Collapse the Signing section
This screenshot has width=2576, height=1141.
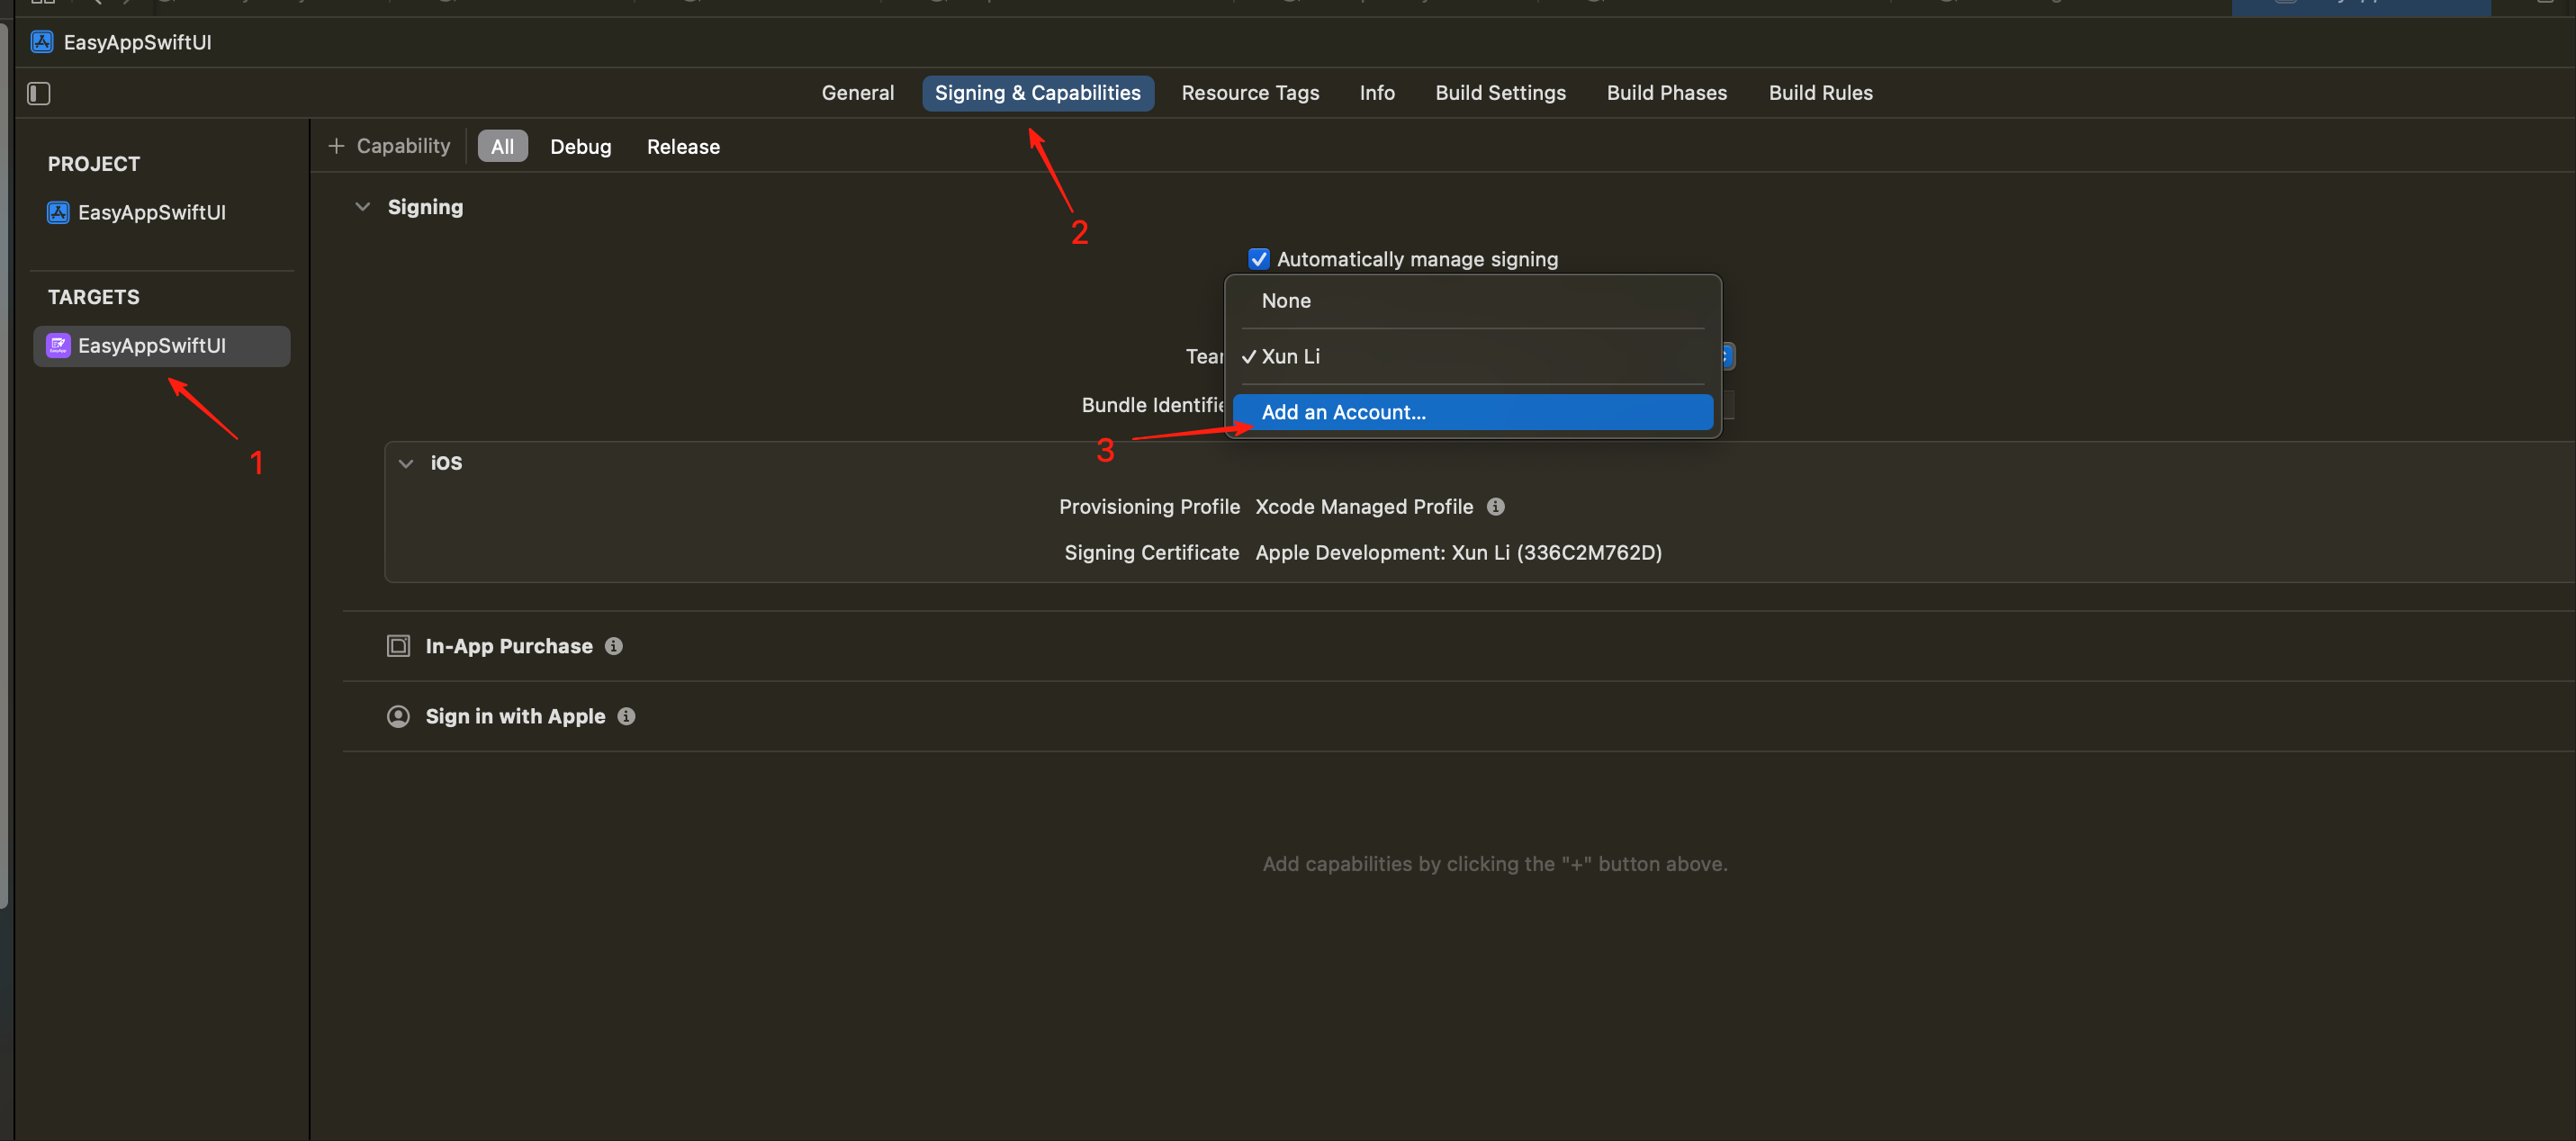[363, 207]
